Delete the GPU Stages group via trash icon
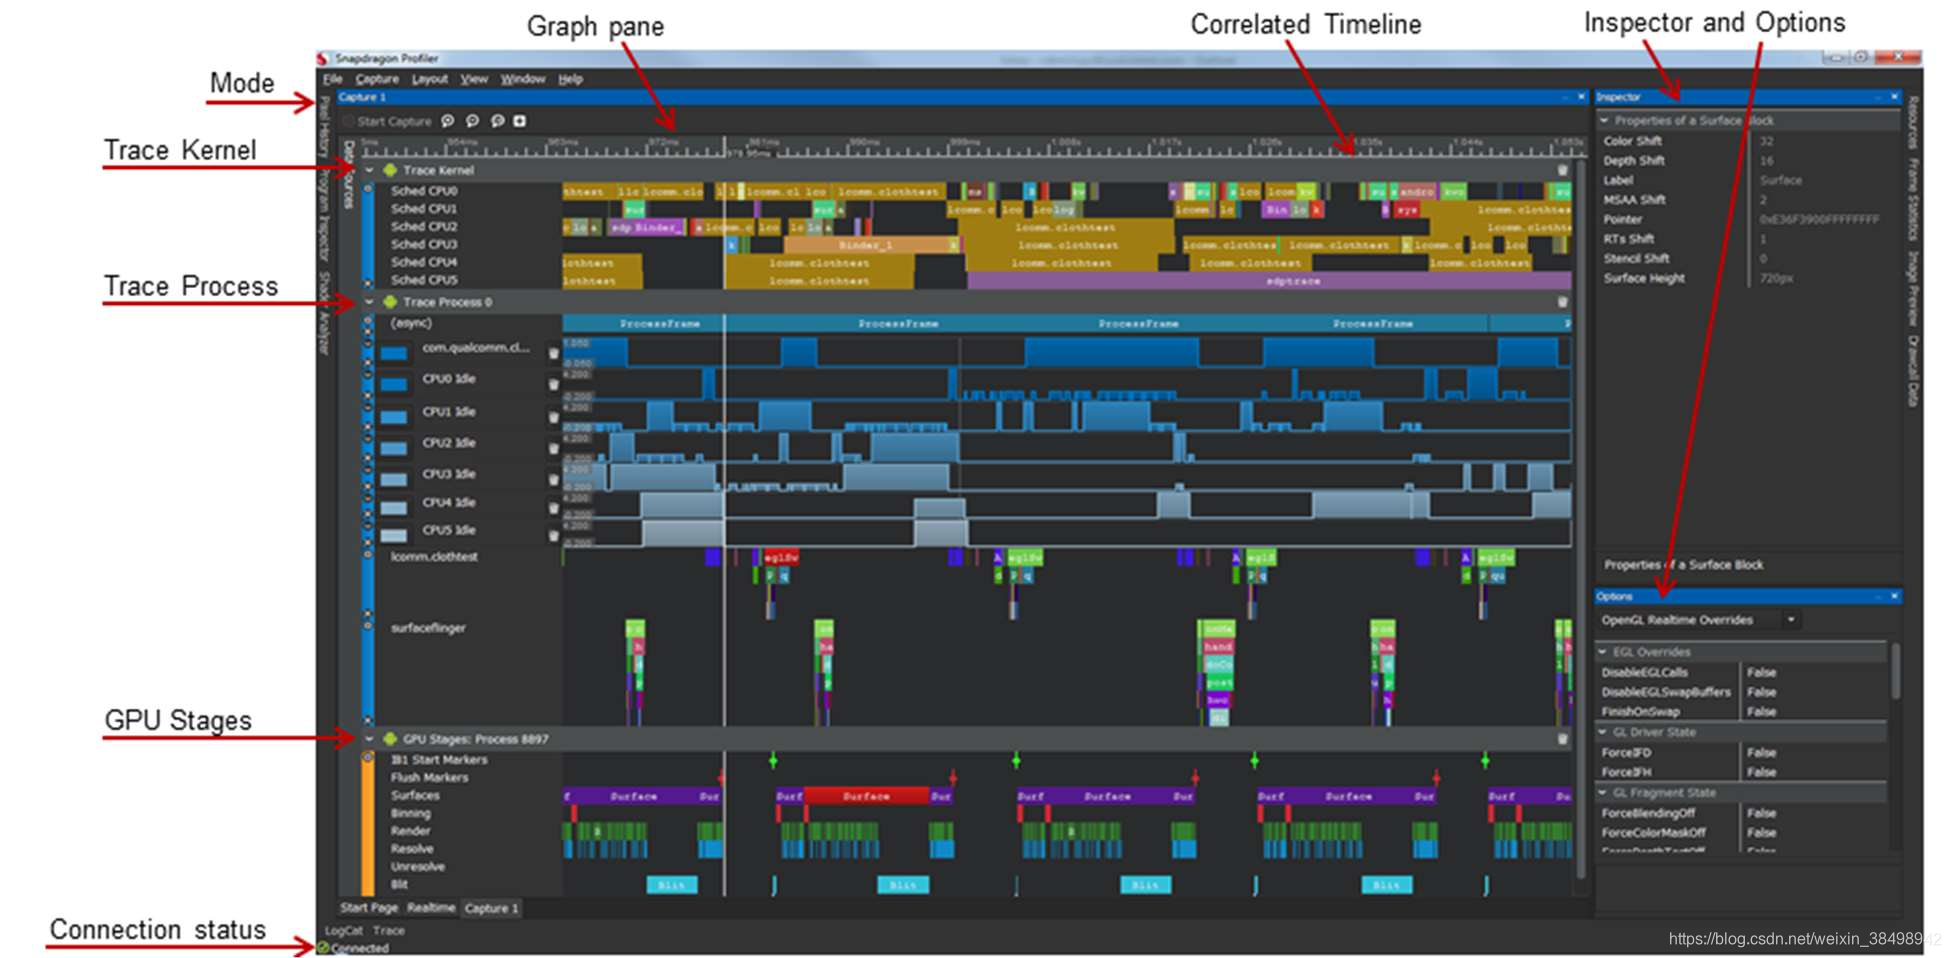Screen dimensions: 1951x958 1563,739
